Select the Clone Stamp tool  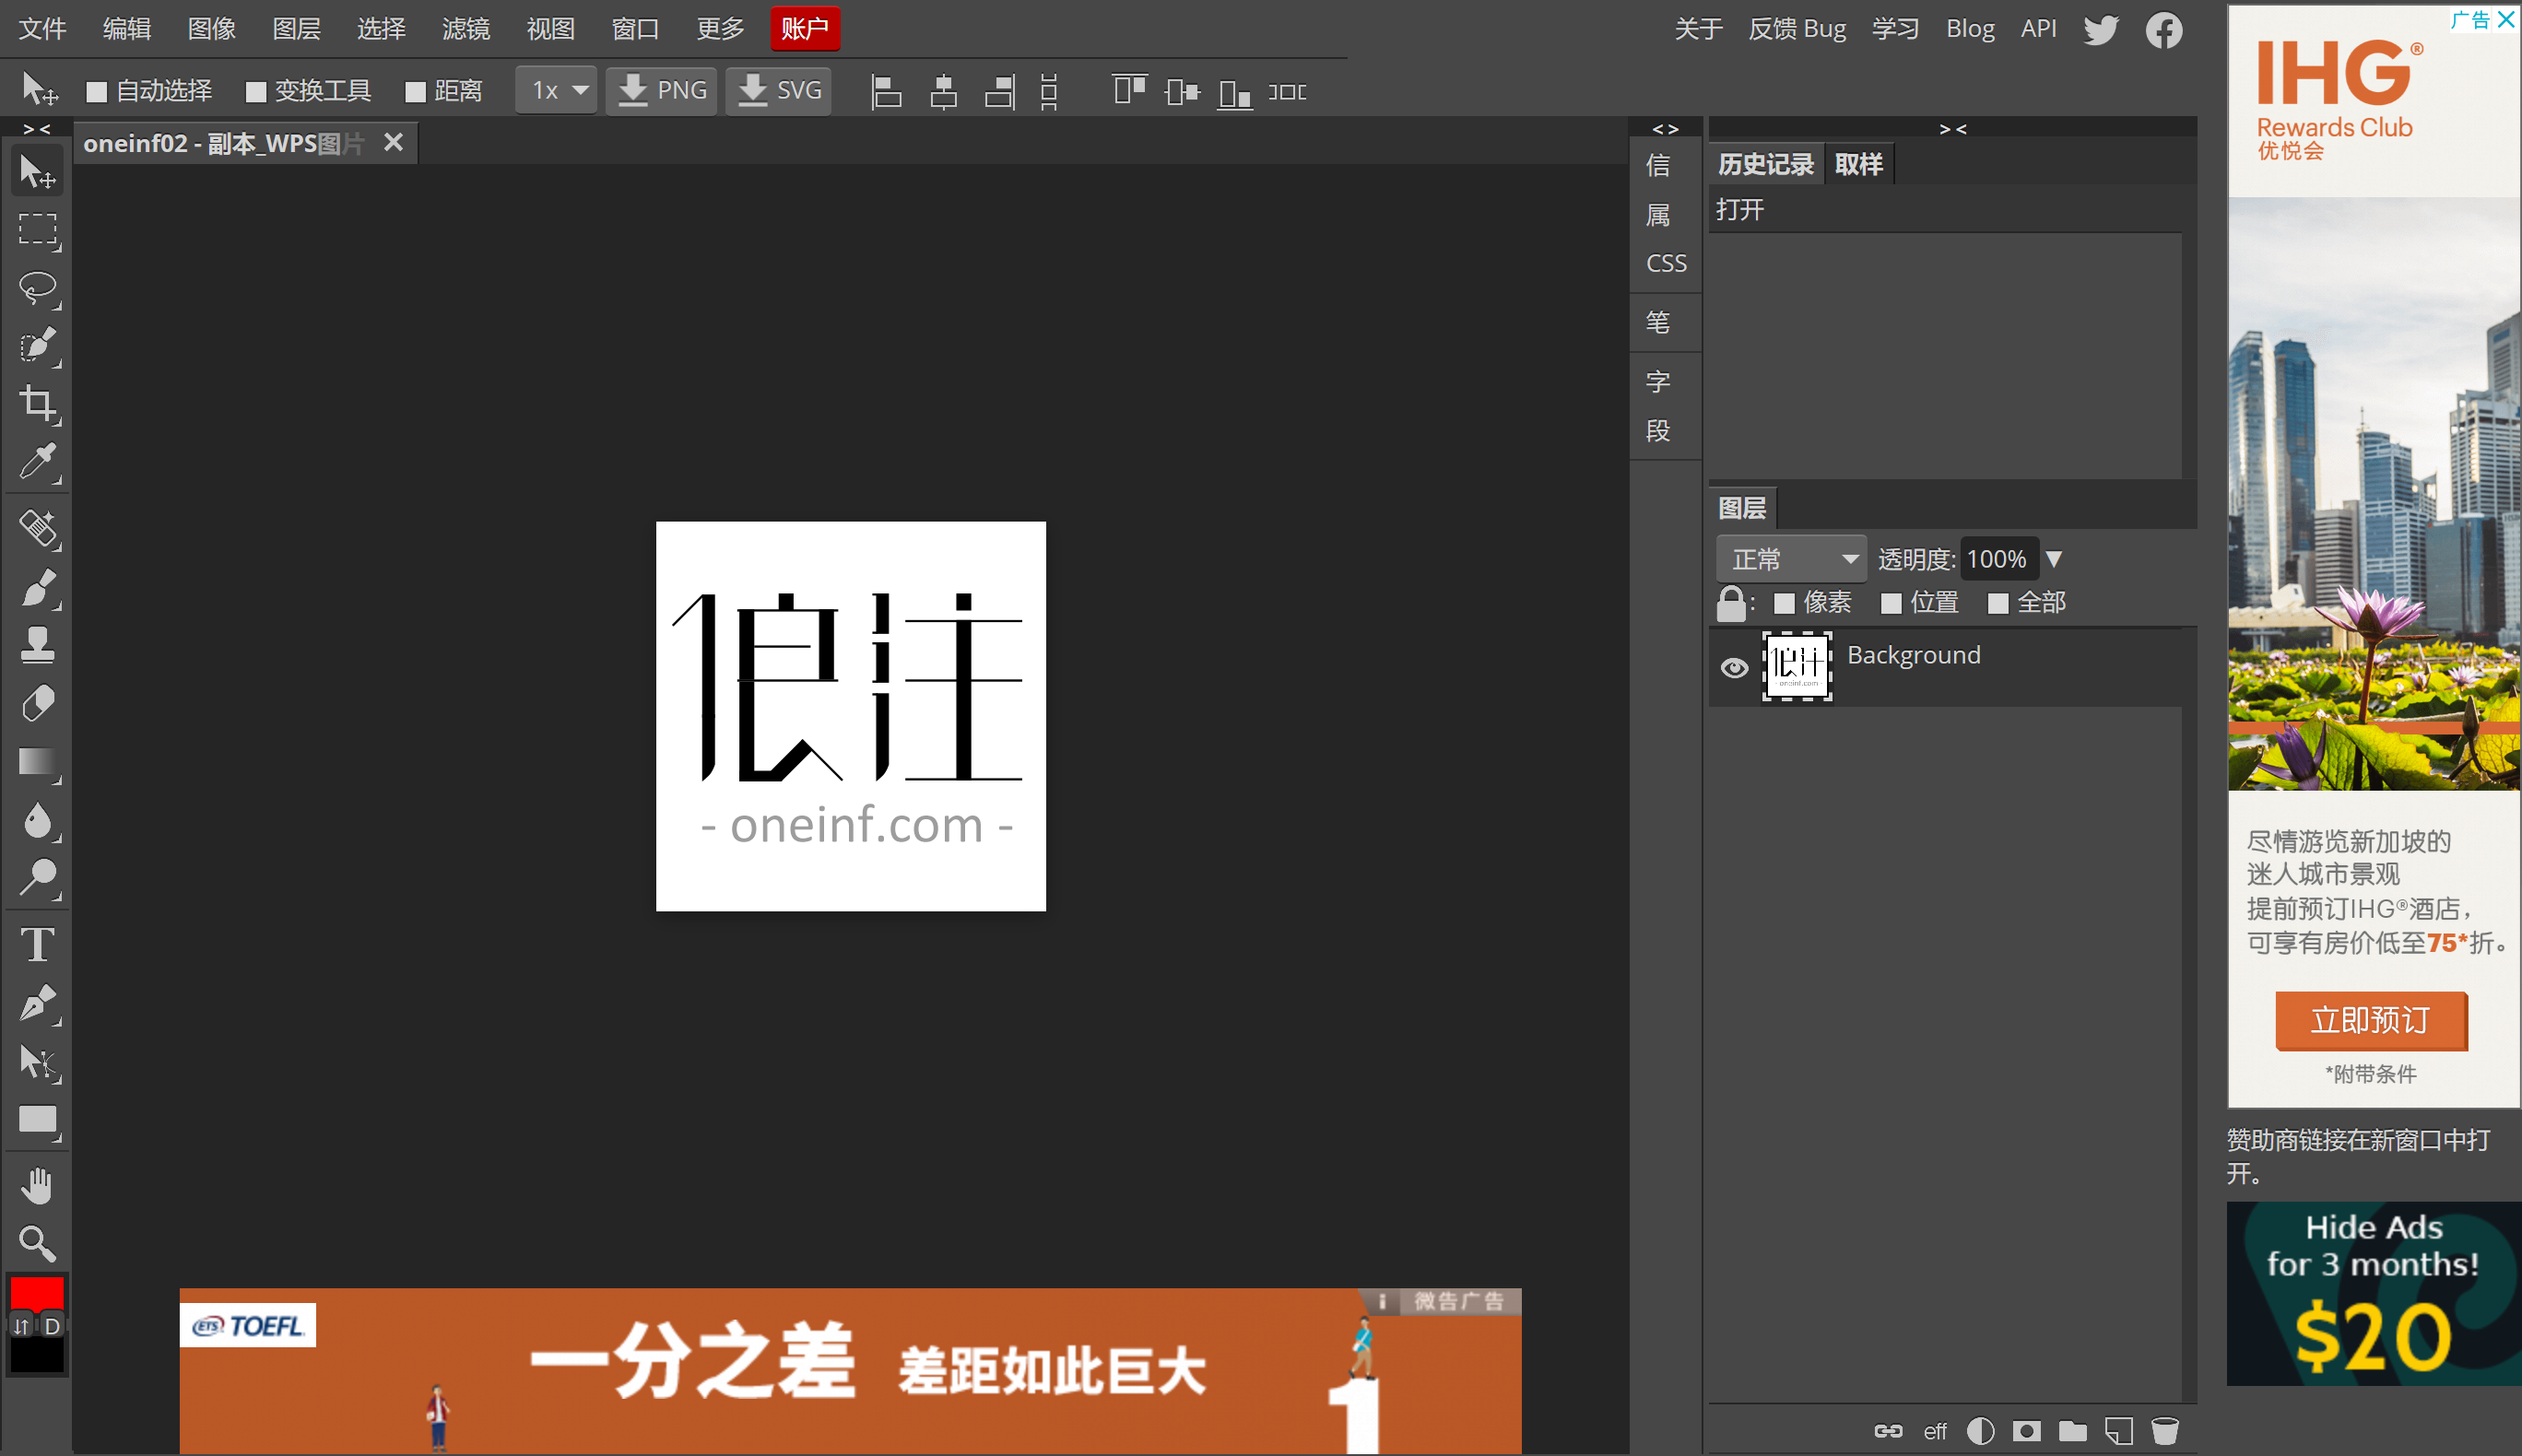pos(38,645)
